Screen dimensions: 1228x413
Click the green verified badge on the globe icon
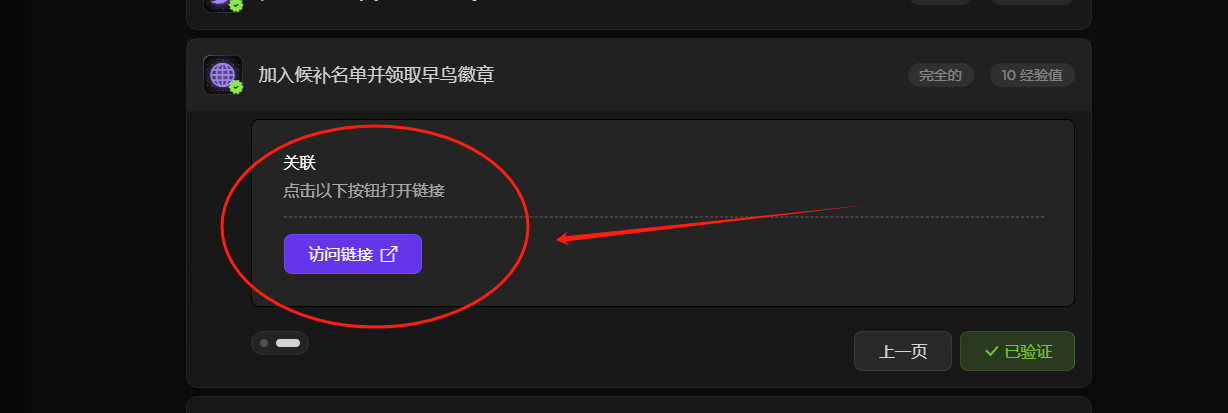click(x=236, y=87)
